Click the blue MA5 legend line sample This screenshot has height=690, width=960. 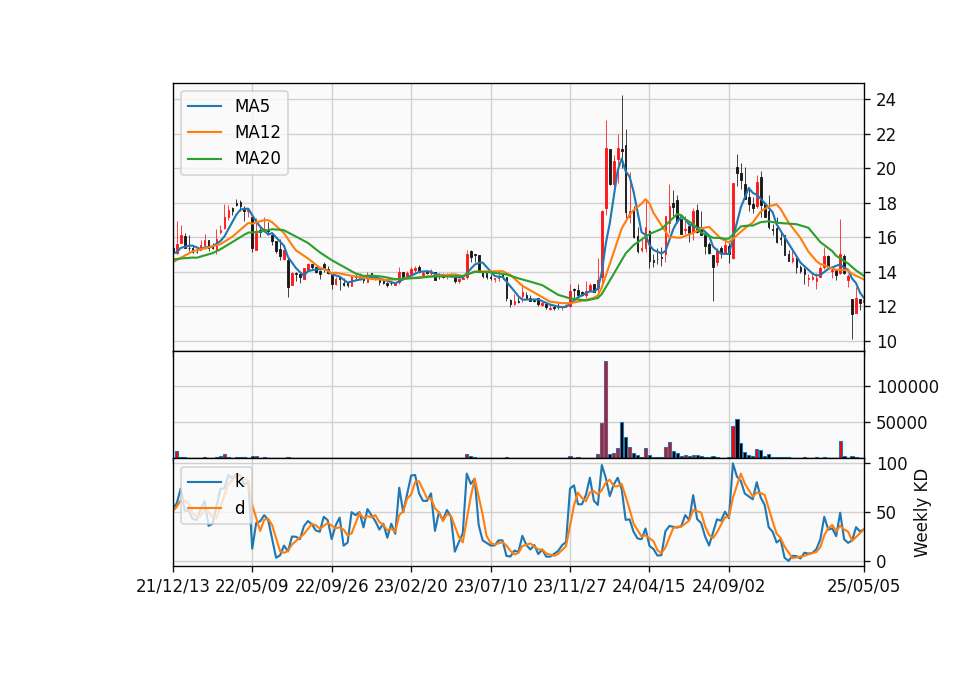pyautogui.click(x=204, y=106)
